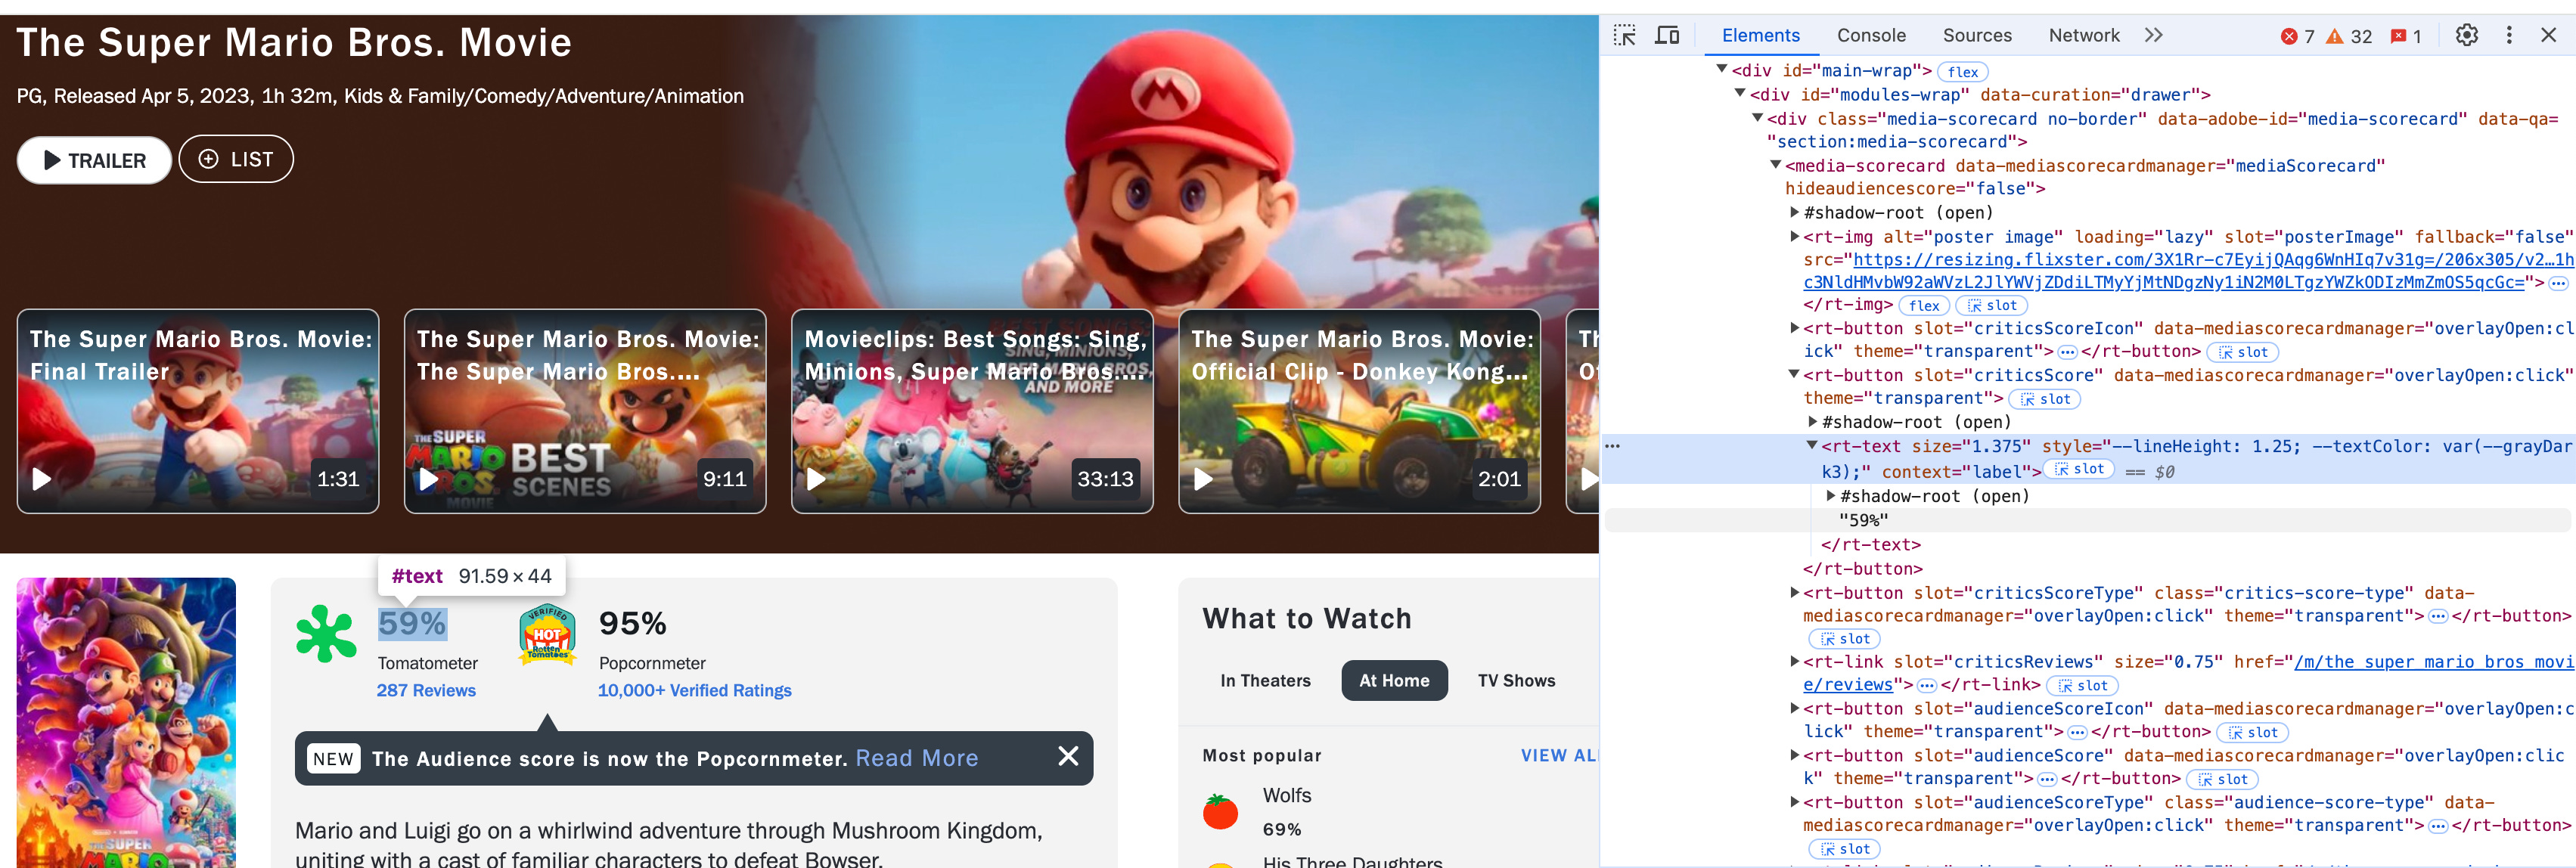
Task: Dismiss the Popcornmeter announcement banner
Action: pos(1067,757)
